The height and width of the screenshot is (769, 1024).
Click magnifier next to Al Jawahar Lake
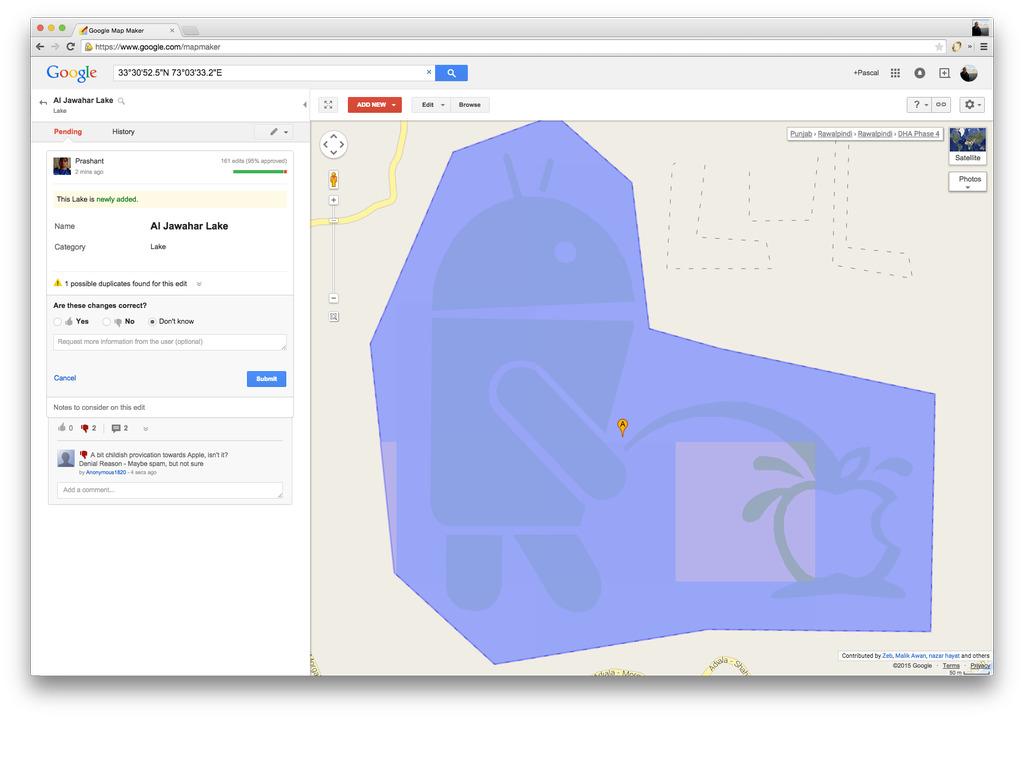121,101
